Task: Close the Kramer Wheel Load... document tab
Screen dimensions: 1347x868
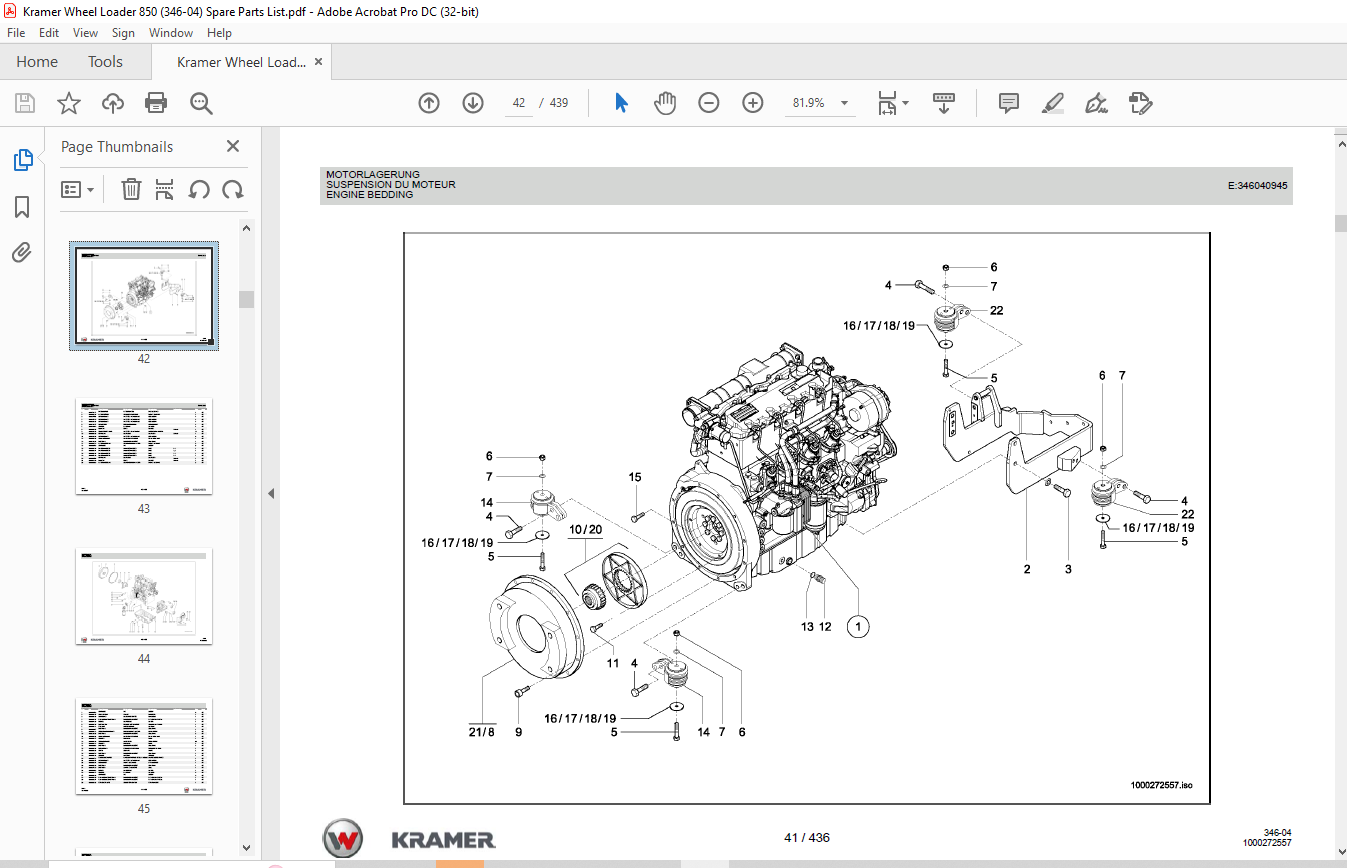Action: tap(319, 62)
